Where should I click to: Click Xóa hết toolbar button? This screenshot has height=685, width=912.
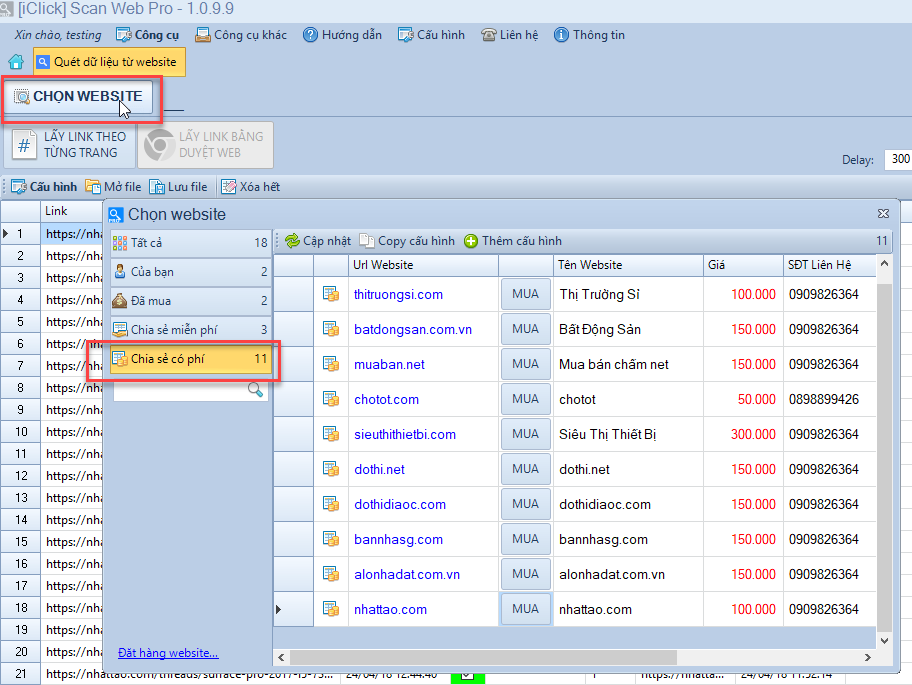(251, 187)
